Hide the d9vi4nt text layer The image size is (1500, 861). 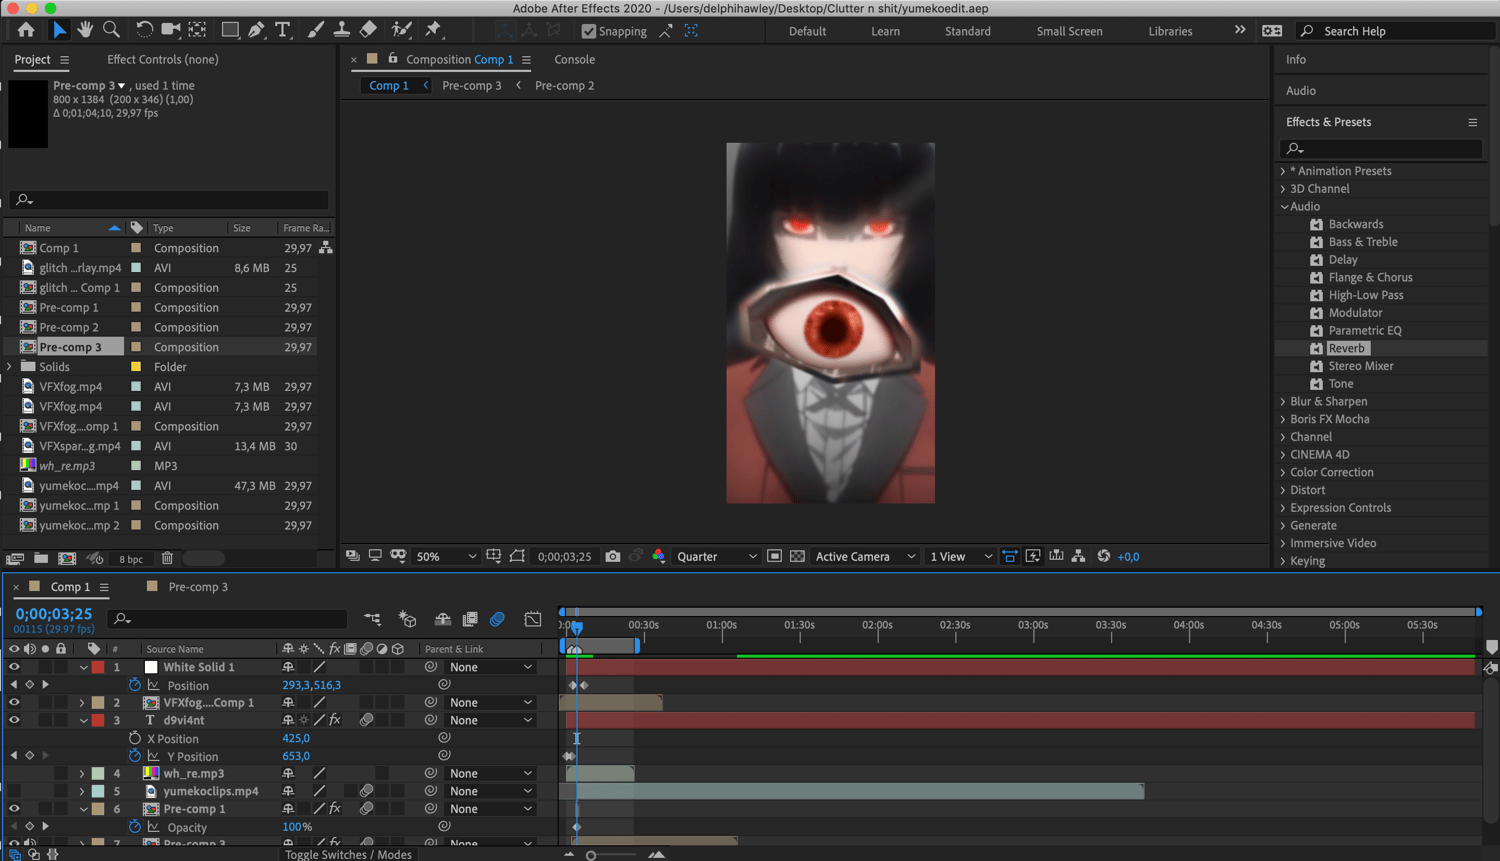tap(14, 720)
